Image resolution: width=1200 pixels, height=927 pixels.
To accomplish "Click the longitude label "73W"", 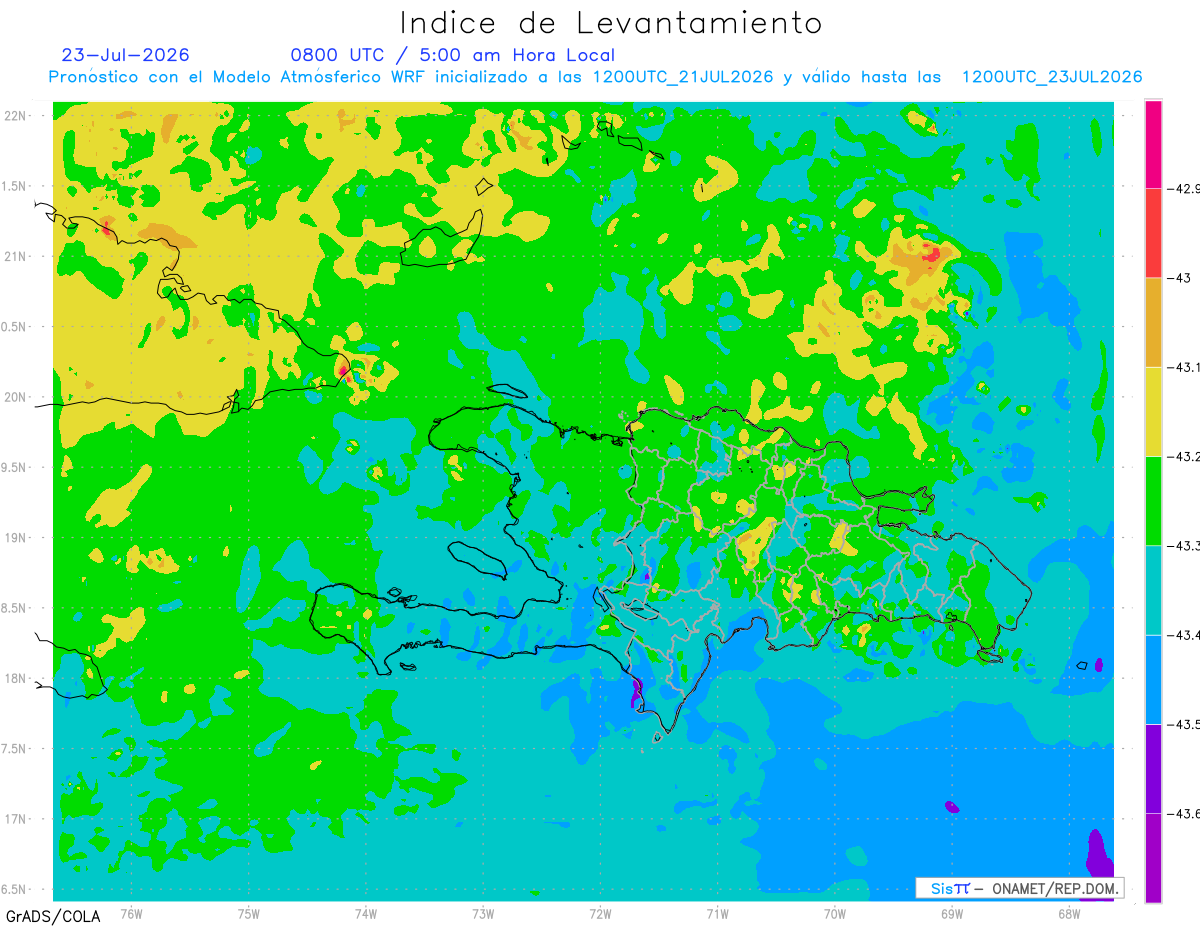I will coord(483,914).
